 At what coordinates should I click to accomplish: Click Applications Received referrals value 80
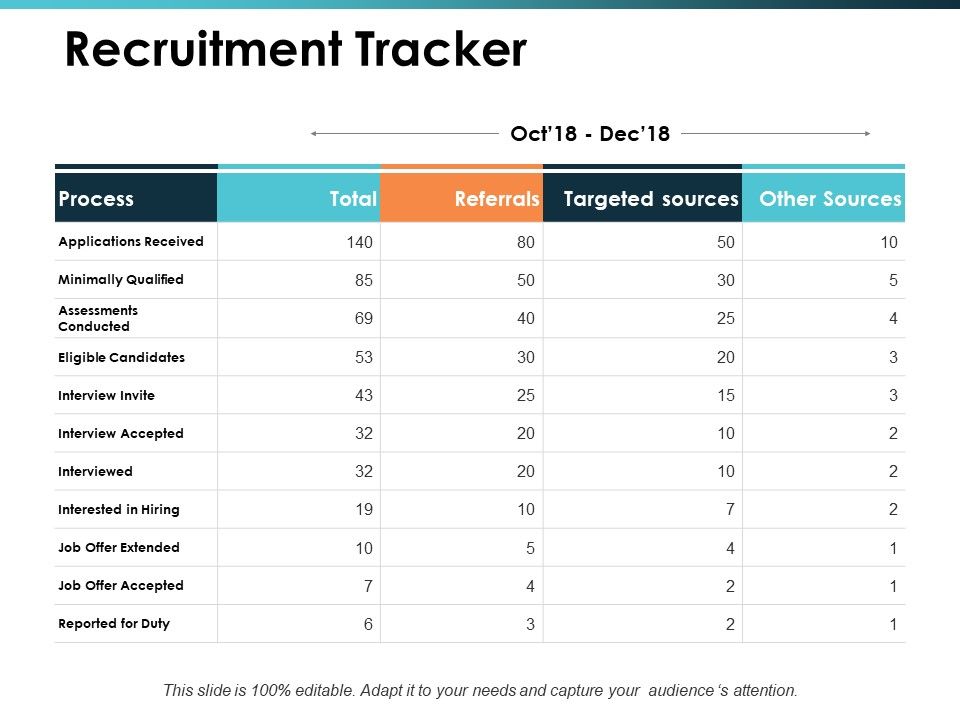(526, 242)
